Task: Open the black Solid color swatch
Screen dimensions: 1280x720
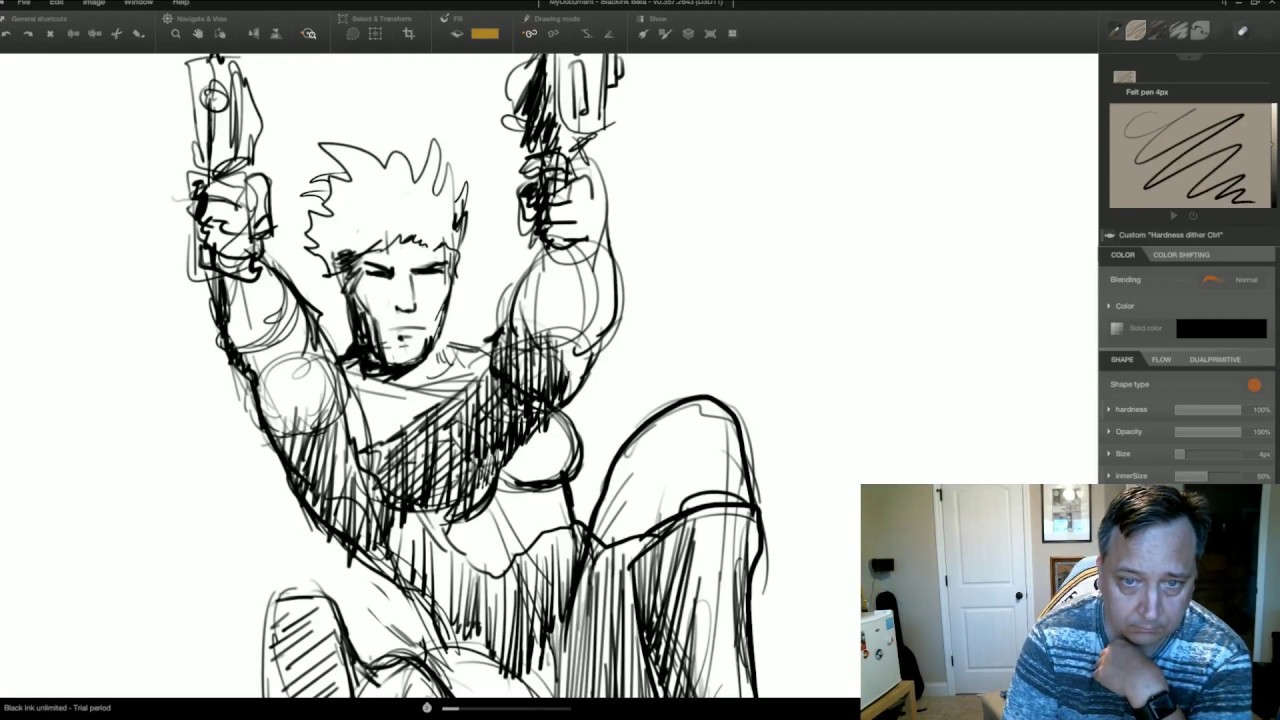Action: point(1221,328)
